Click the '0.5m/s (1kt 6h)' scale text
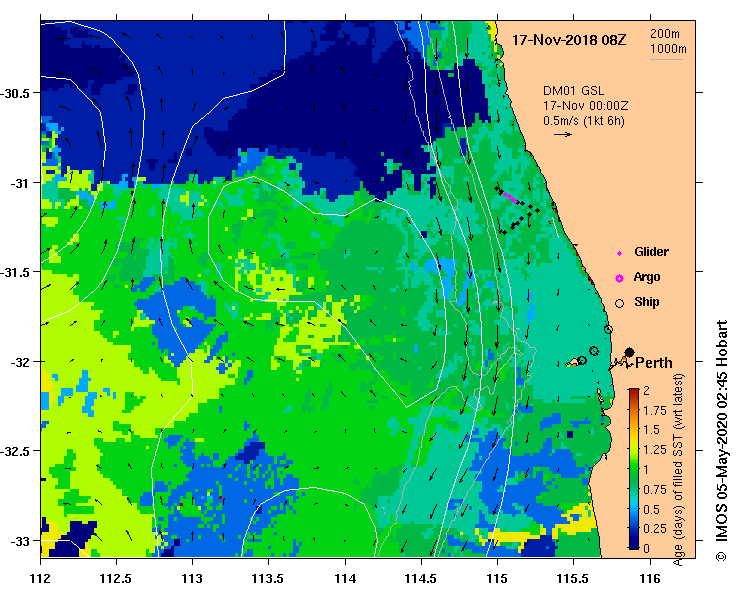 (x=583, y=121)
